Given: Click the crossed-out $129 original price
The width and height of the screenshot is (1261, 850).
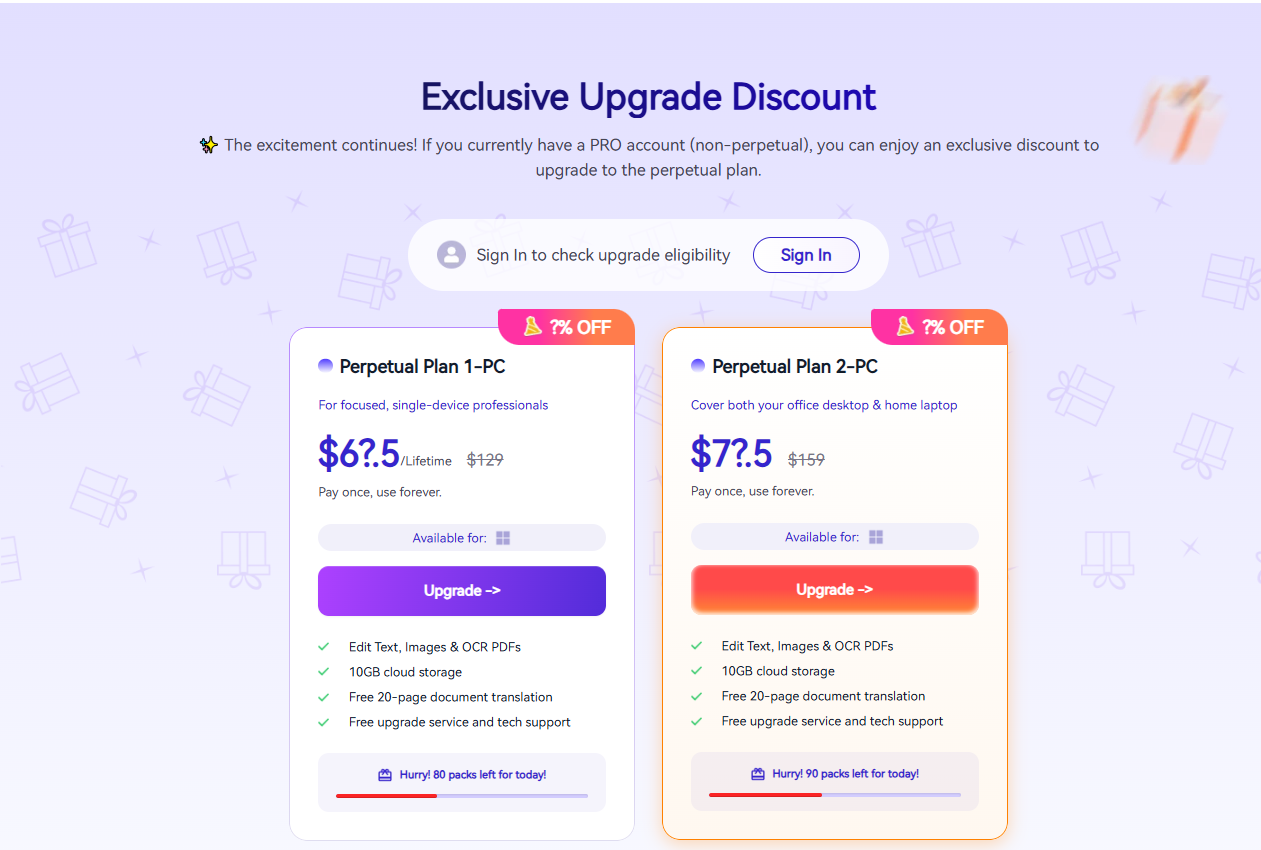Looking at the screenshot, I should (x=485, y=460).
